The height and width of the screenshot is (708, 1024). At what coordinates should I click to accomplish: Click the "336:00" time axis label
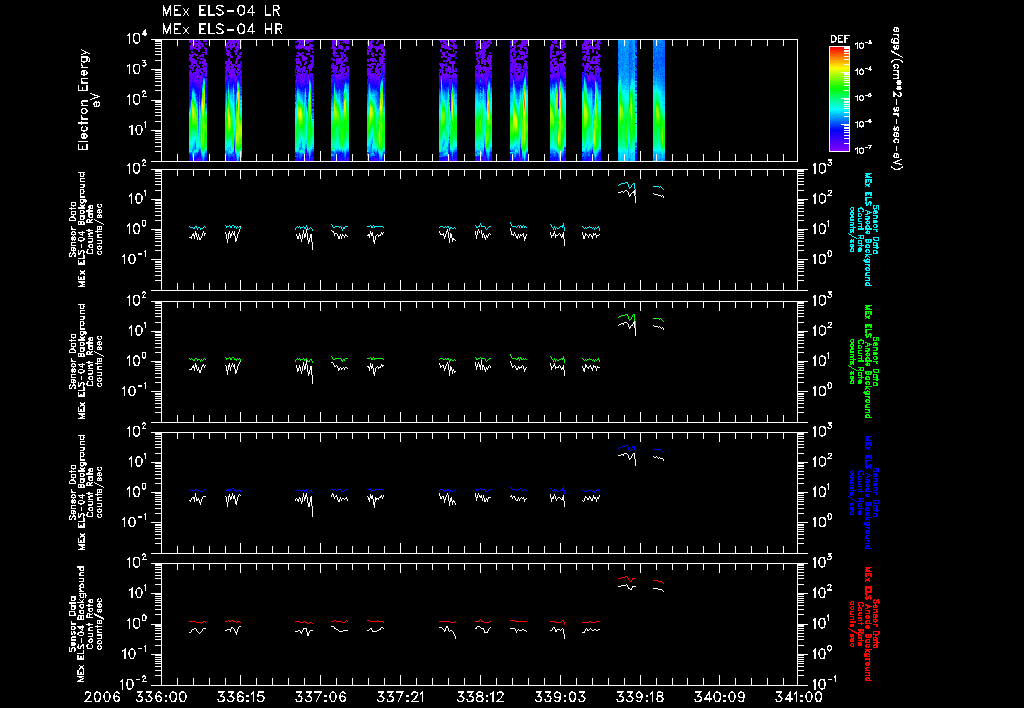point(161,697)
